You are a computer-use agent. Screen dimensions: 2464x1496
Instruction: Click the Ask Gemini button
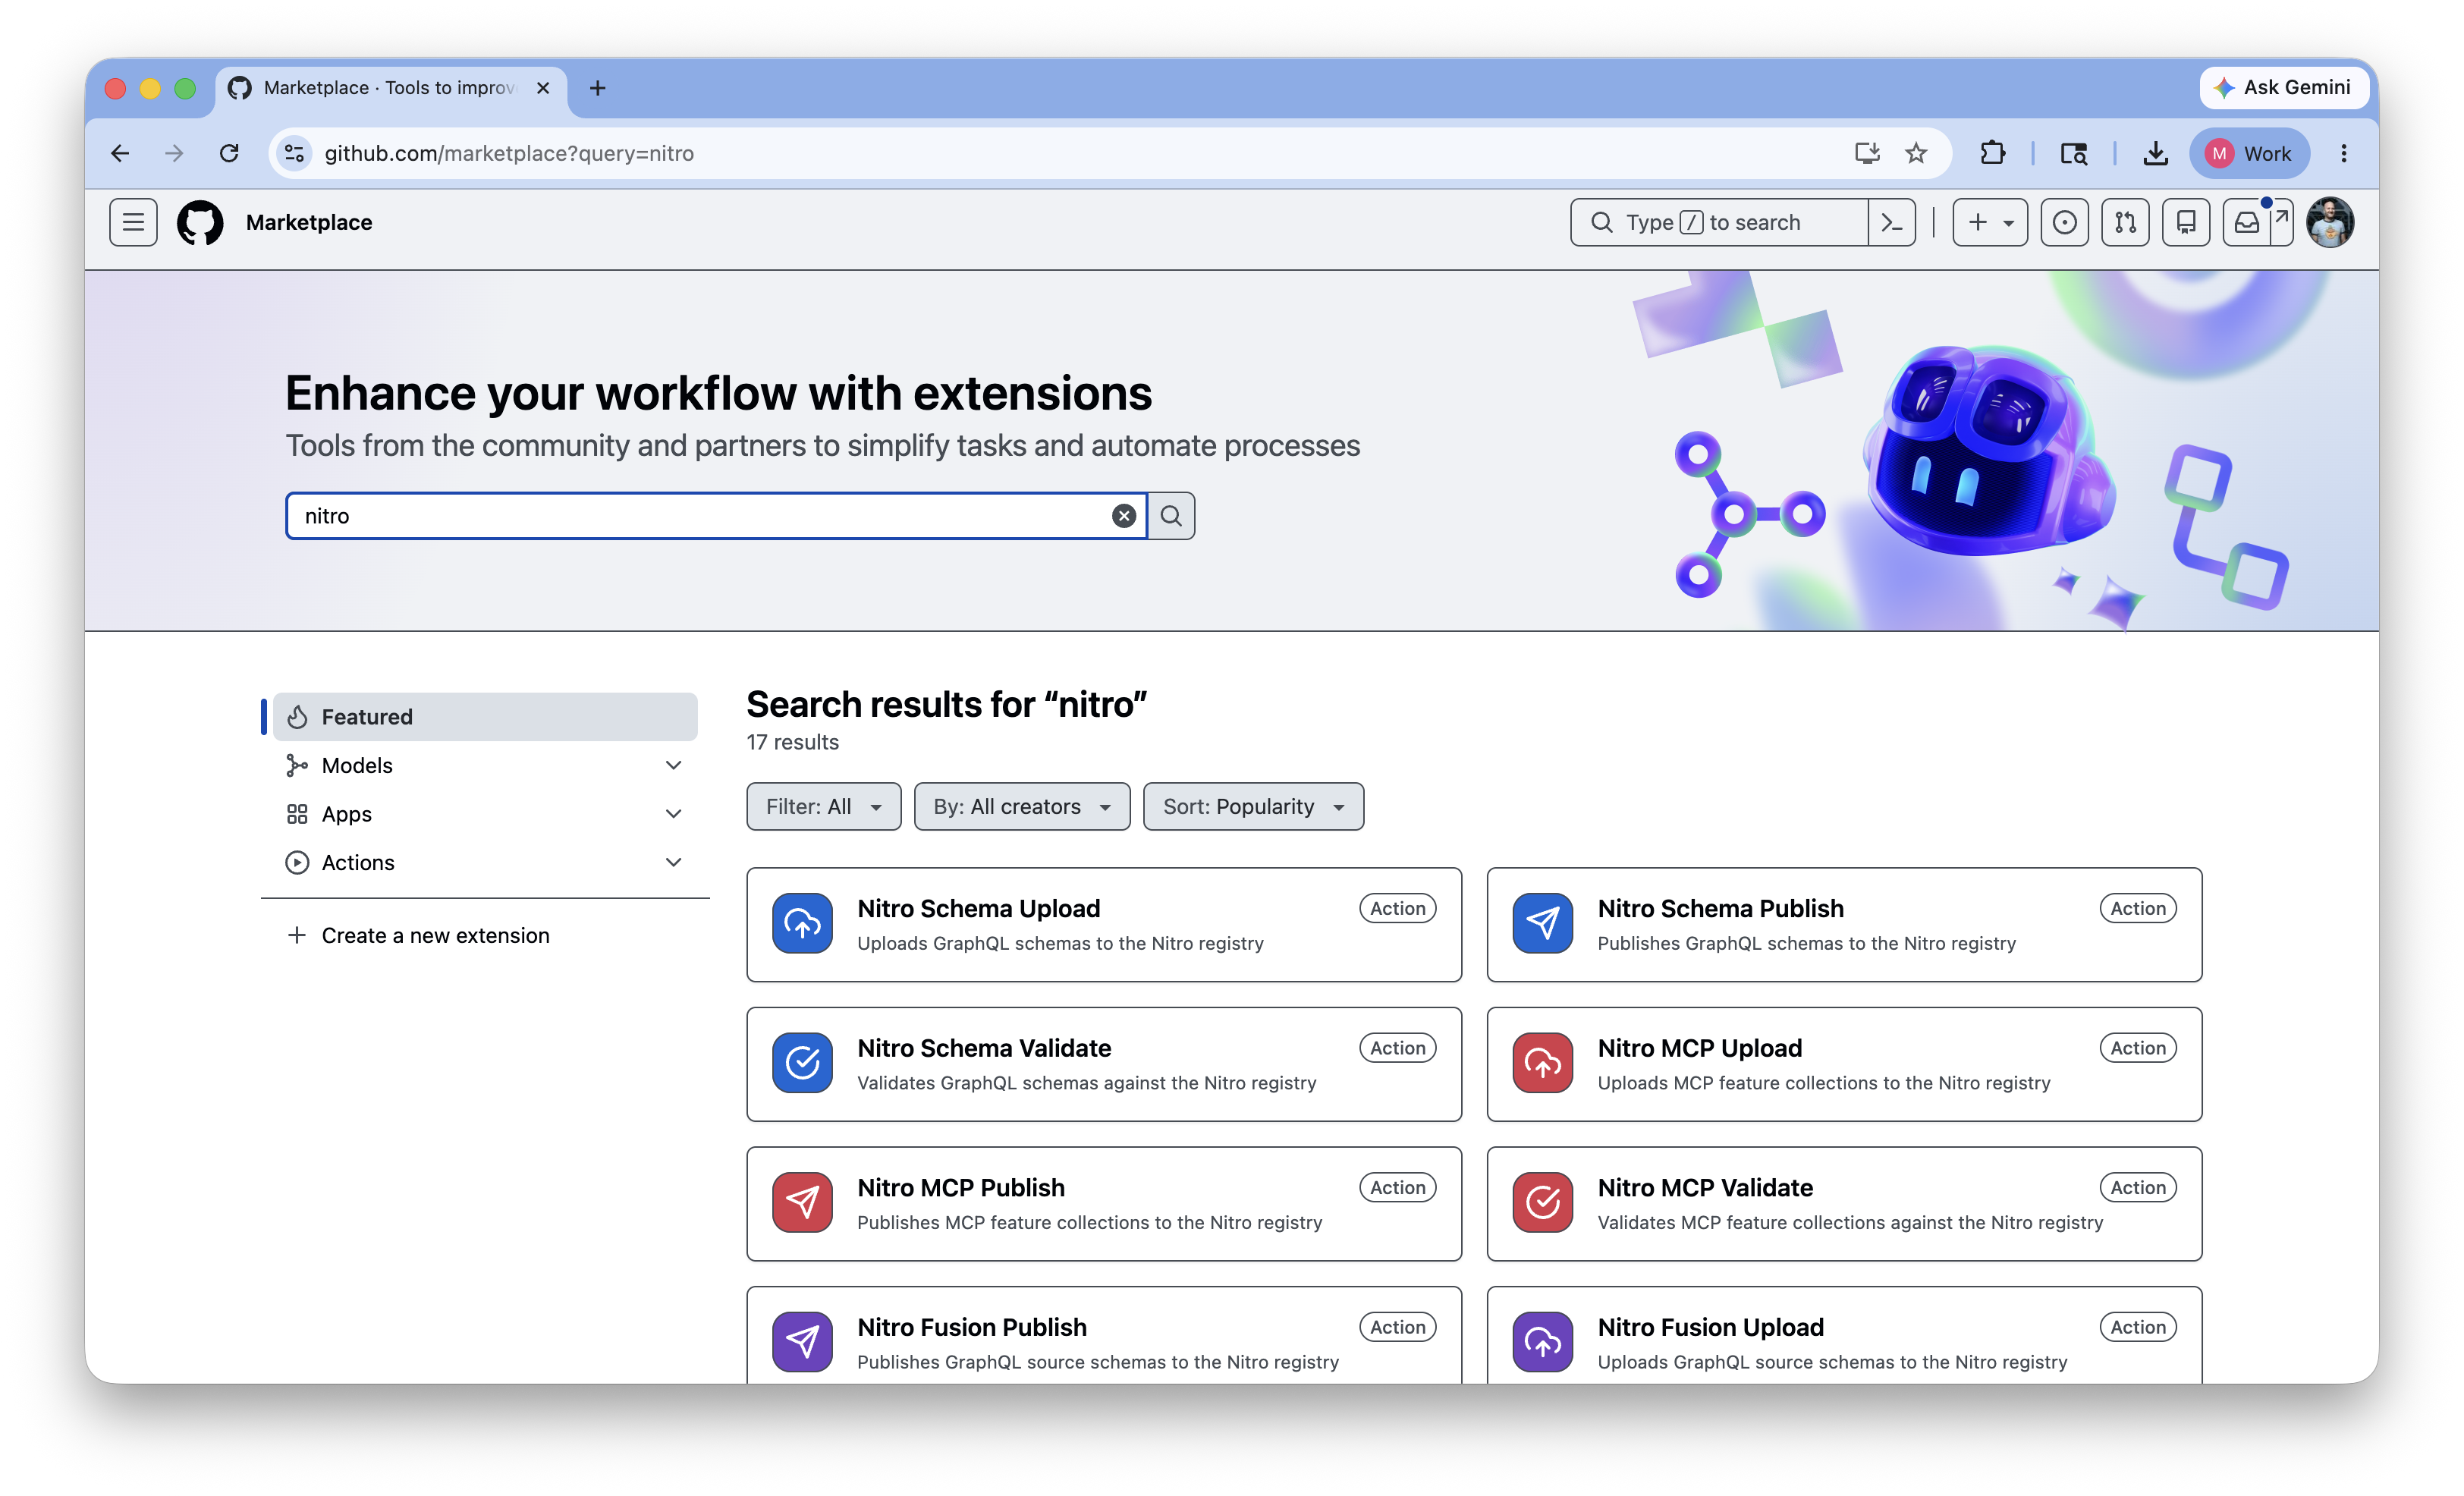pos(2283,87)
